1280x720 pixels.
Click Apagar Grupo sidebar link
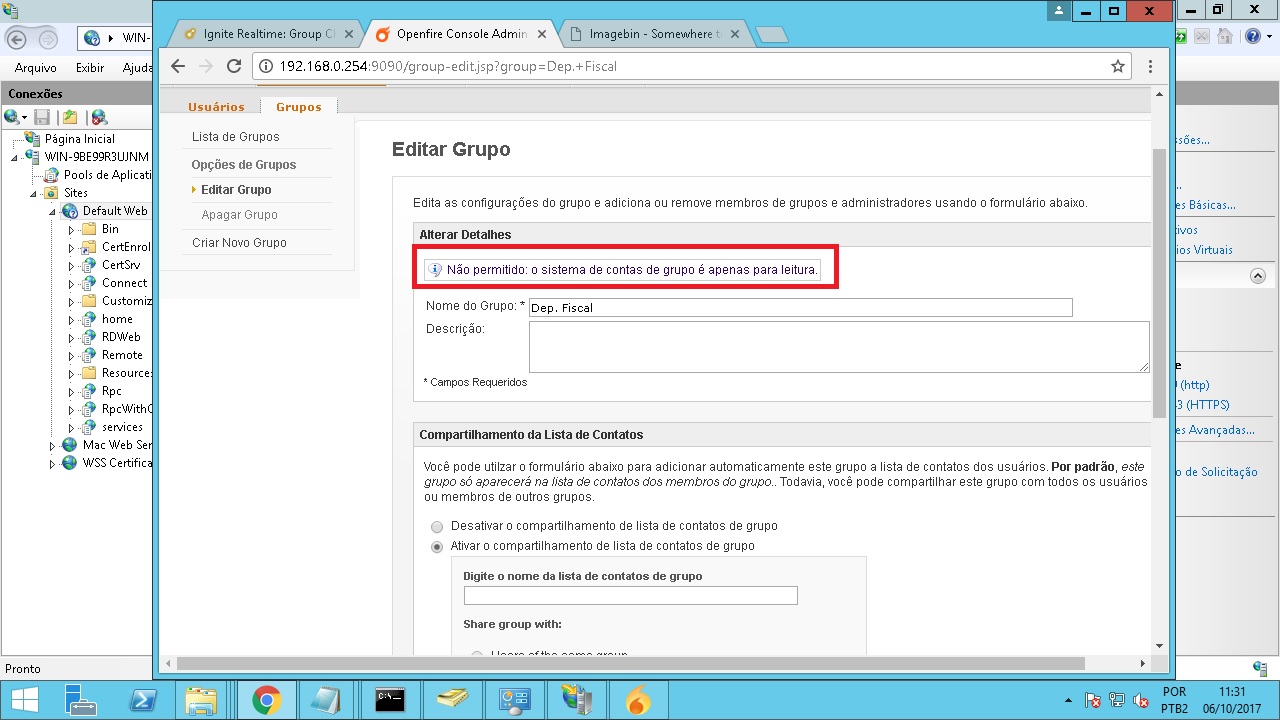point(240,215)
